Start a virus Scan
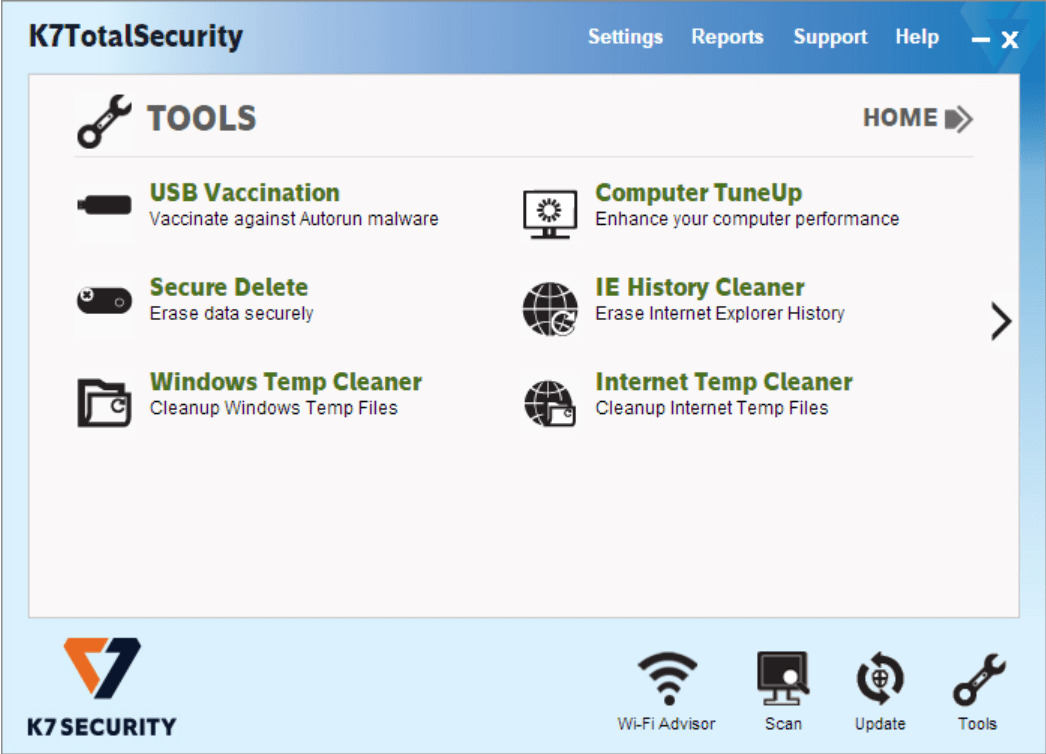1046x754 pixels. click(x=783, y=685)
